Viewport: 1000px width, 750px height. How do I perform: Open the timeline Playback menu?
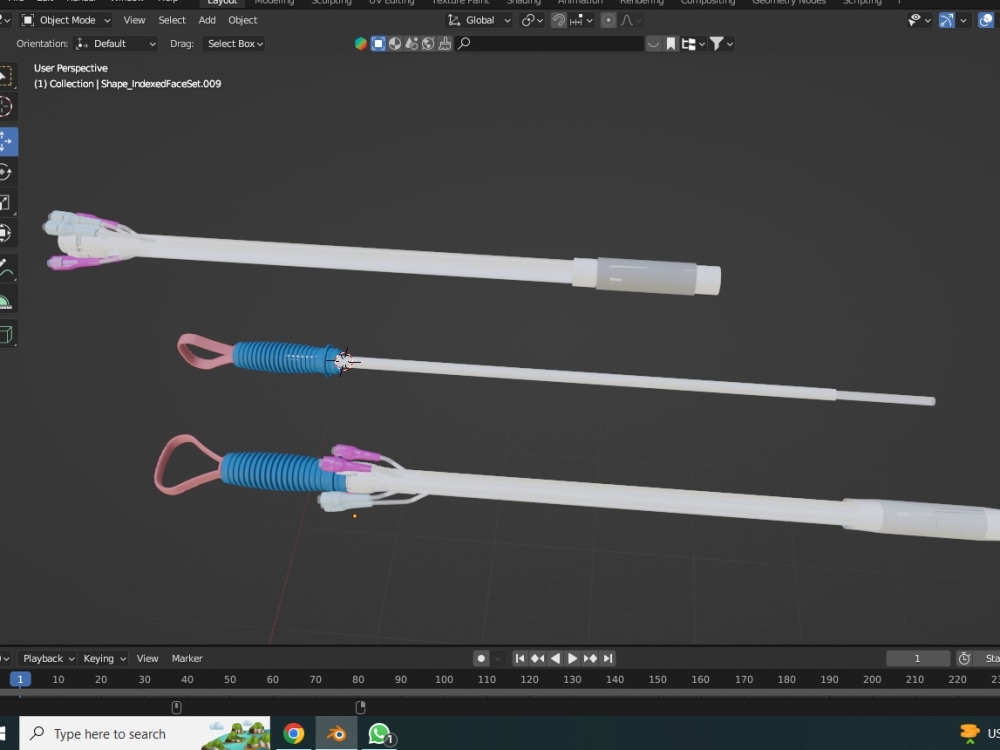tap(48, 658)
